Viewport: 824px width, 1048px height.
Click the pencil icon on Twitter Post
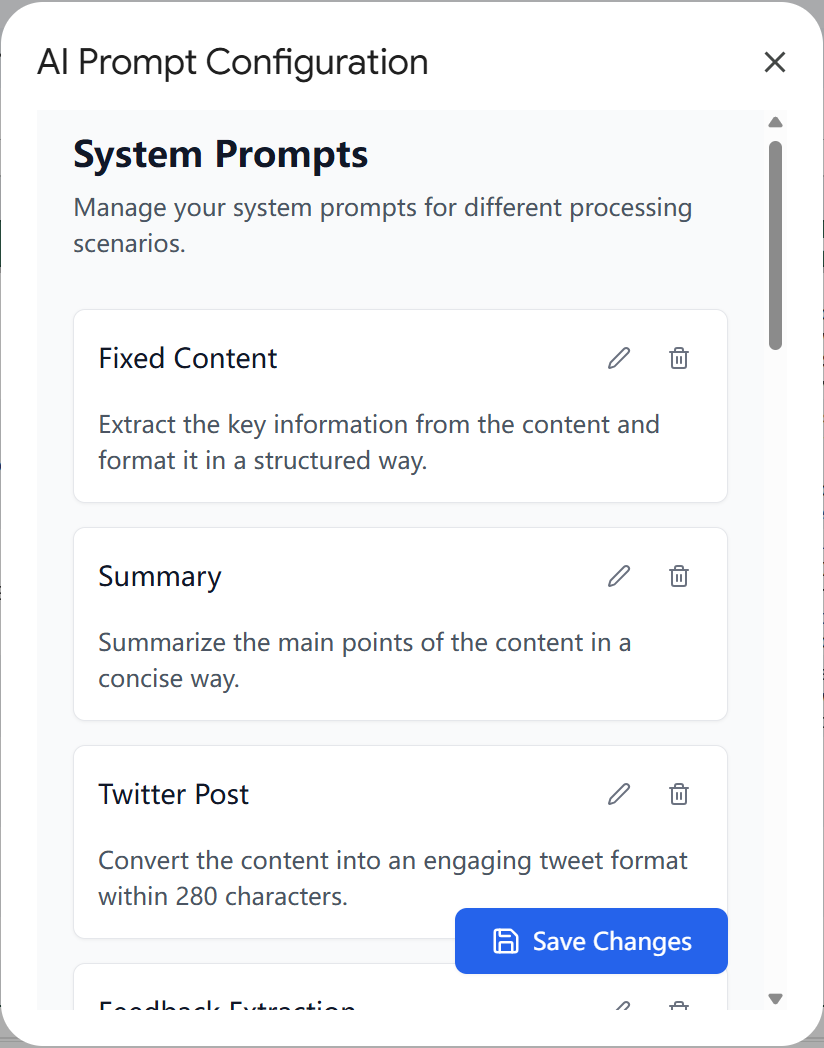tap(619, 794)
